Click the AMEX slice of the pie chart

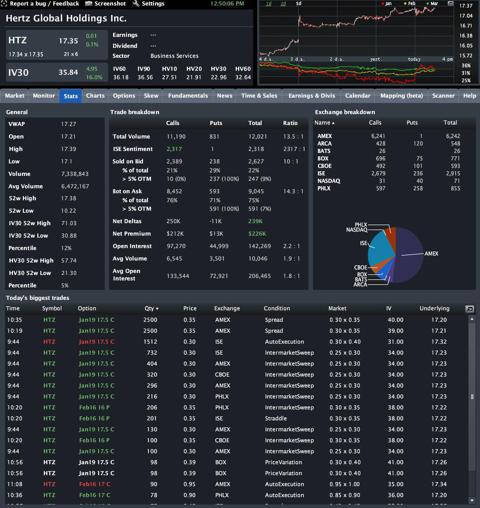[x=410, y=255]
